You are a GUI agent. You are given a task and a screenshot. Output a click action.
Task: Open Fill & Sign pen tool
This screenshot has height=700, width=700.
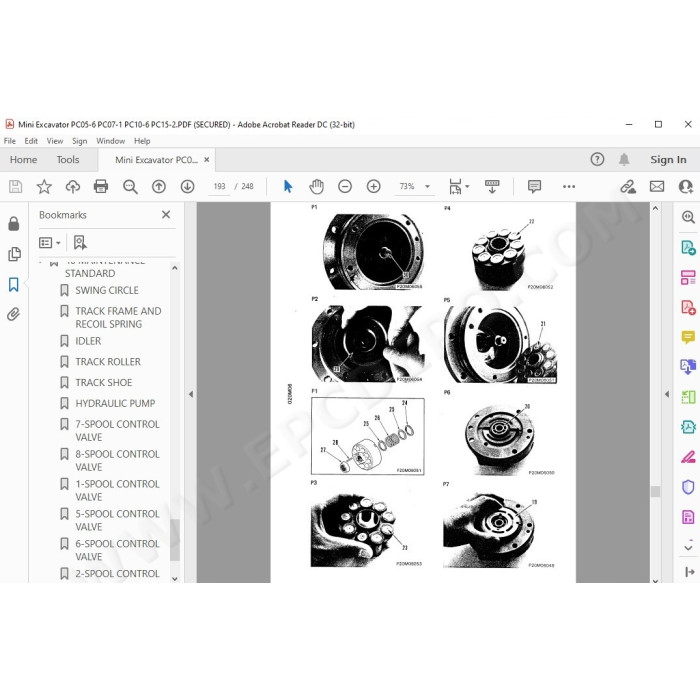coord(688,457)
